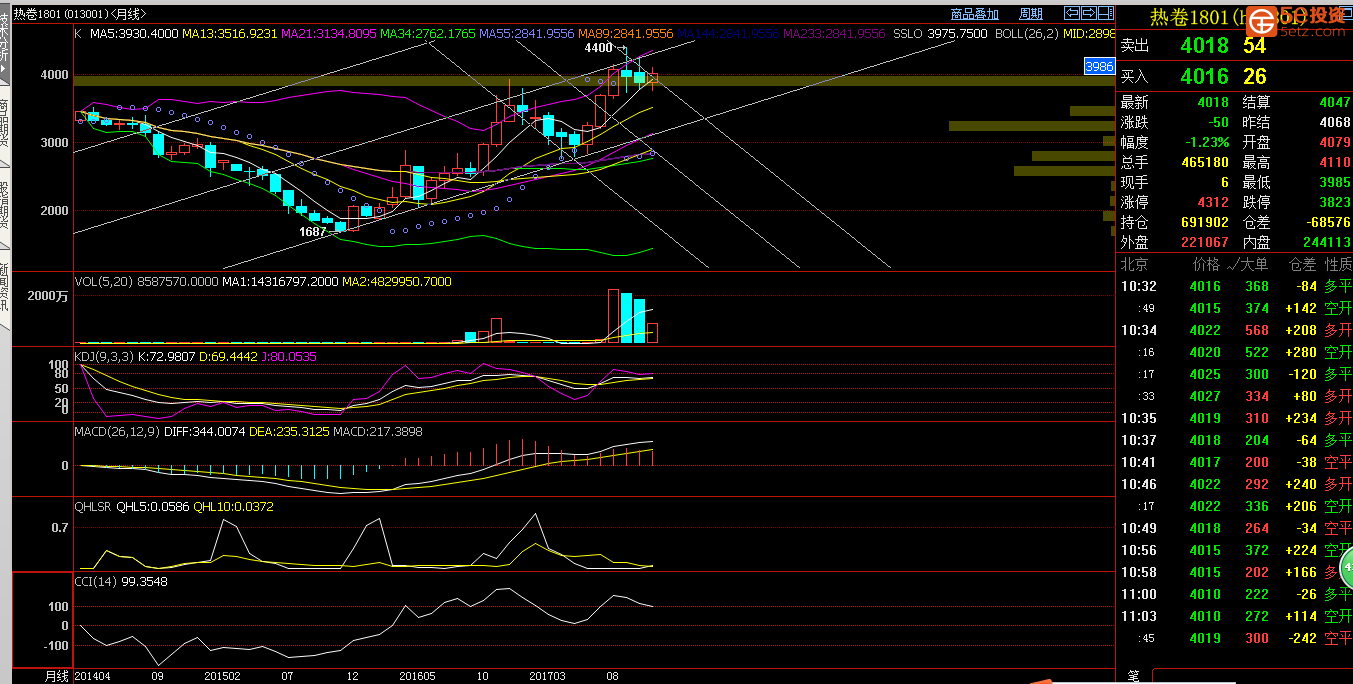
Task: Click the previous-contract left arrow icon
Action: pos(1072,13)
